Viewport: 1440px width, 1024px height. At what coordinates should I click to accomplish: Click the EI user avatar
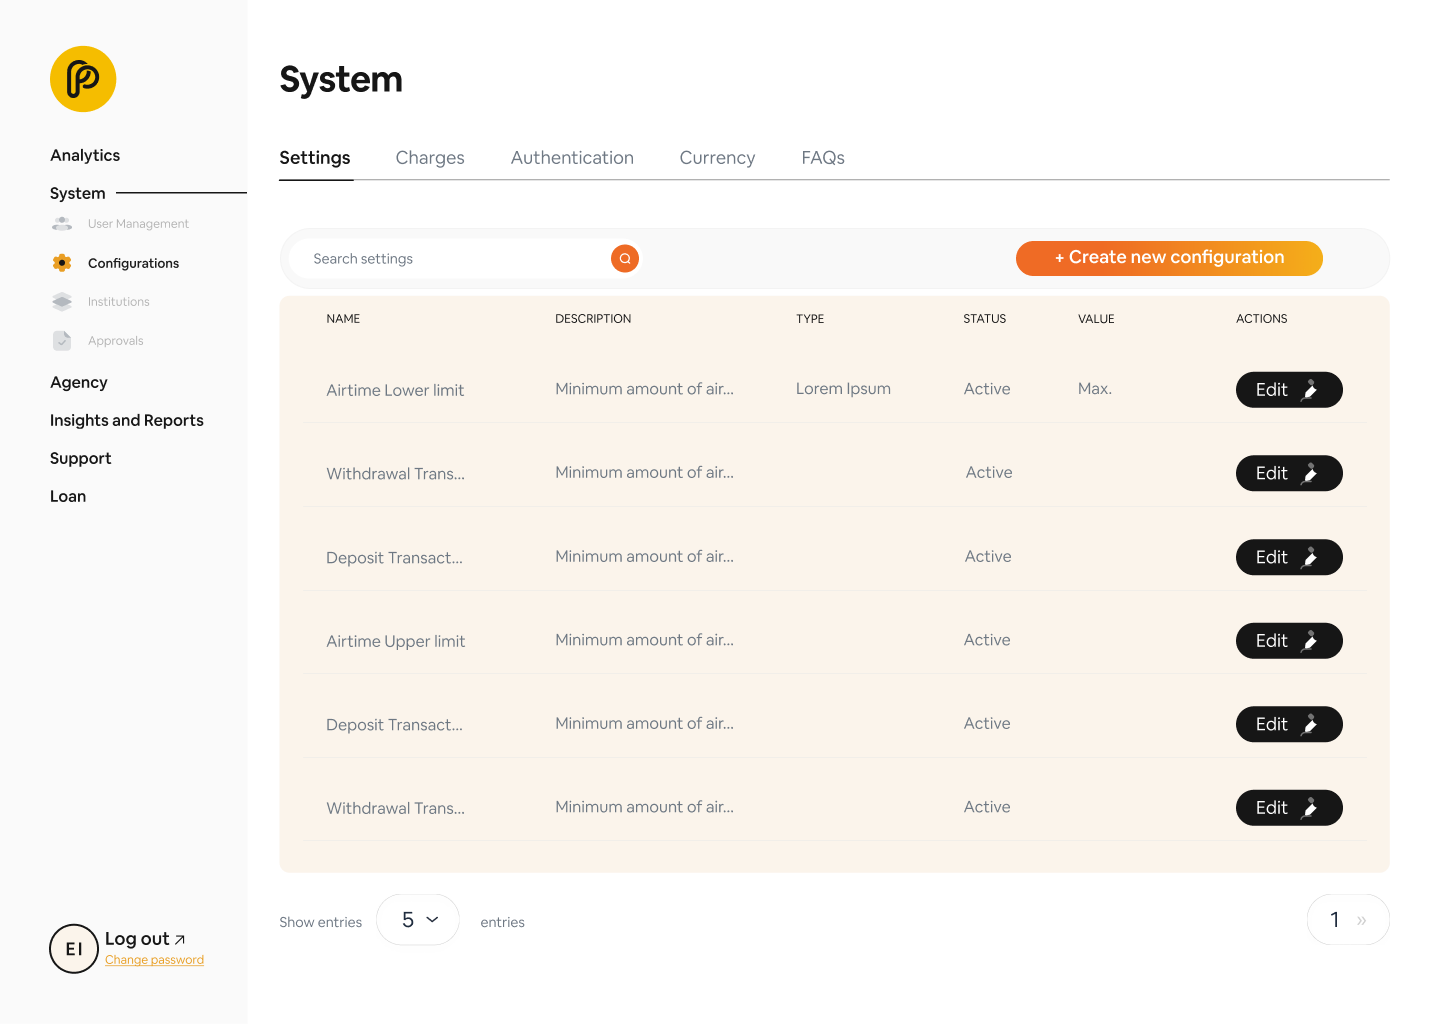click(74, 949)
